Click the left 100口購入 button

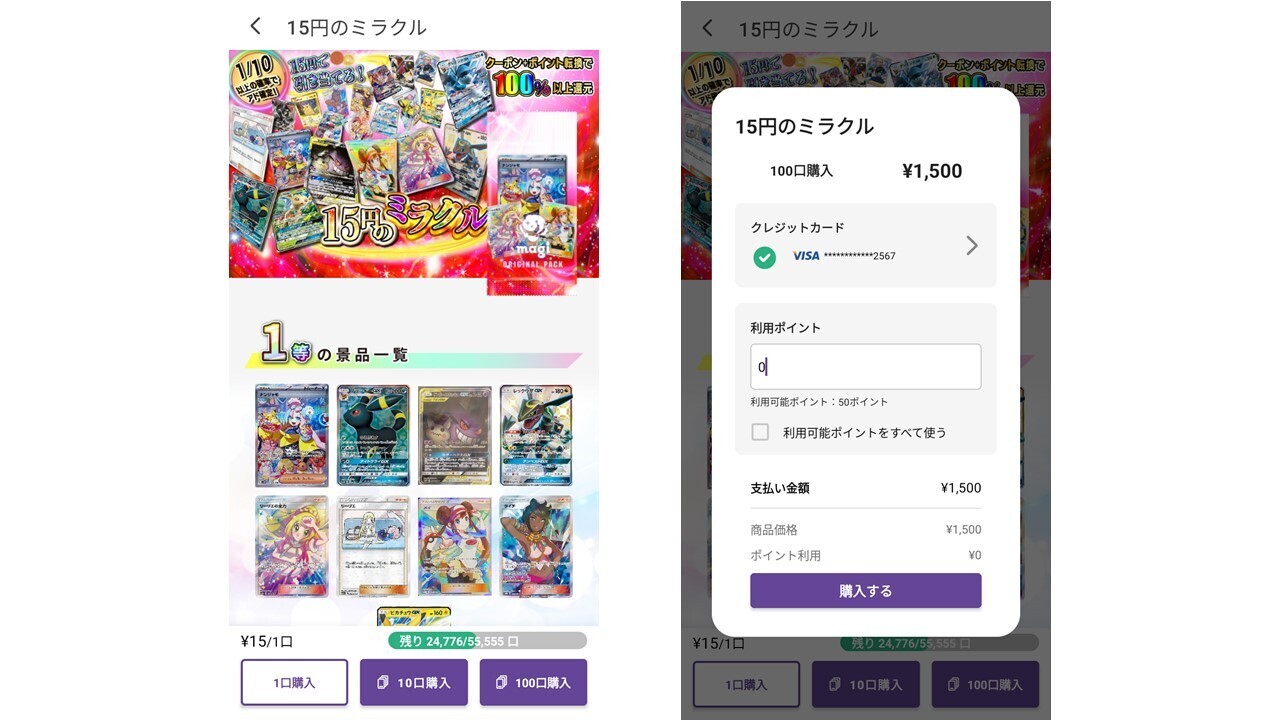click(533, 683)
